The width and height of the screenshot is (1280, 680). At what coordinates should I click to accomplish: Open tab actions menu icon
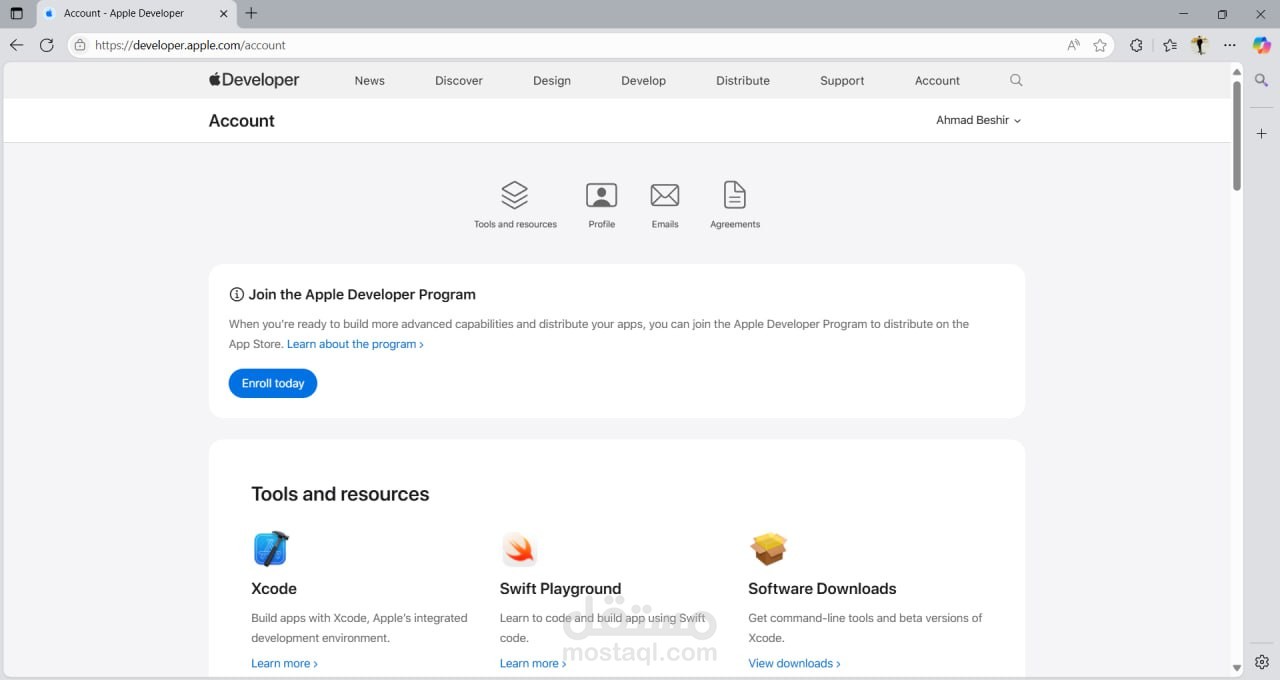click(16, 13)
